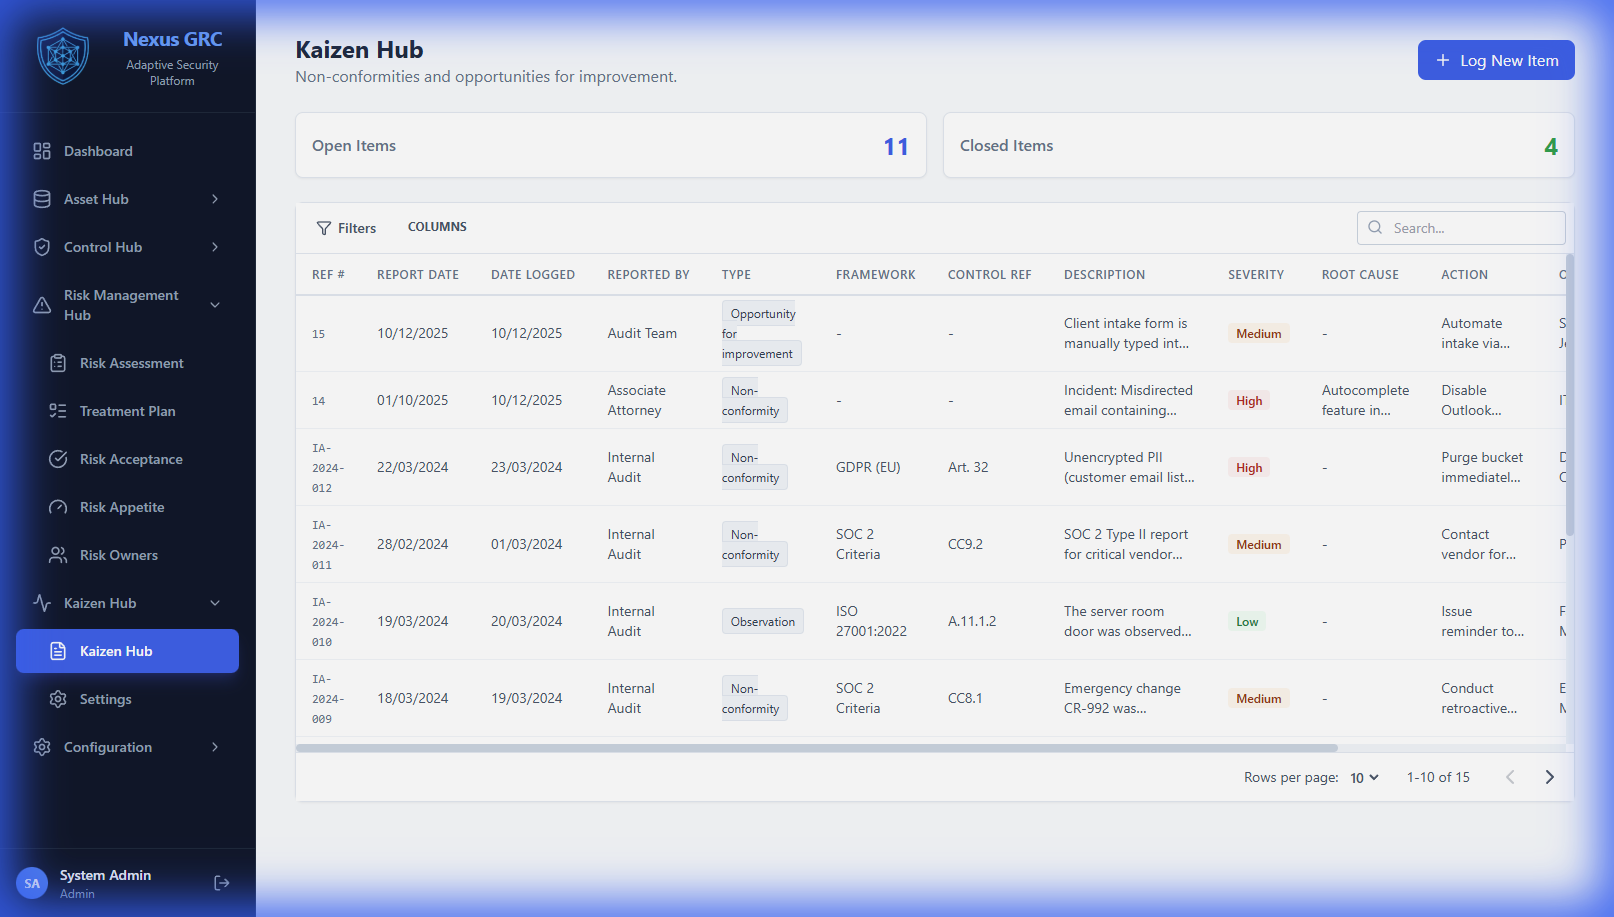This screenshot has height=917, width=1614.
Task: Open the Treatment Plan page
Action: click(x=127, y=411)
